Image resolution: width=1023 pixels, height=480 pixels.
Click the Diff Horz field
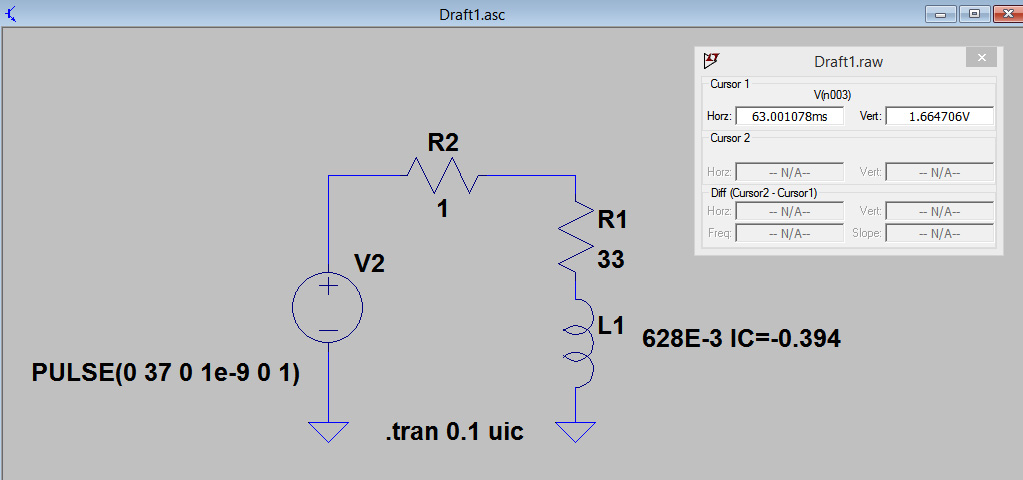pos(789,211)
